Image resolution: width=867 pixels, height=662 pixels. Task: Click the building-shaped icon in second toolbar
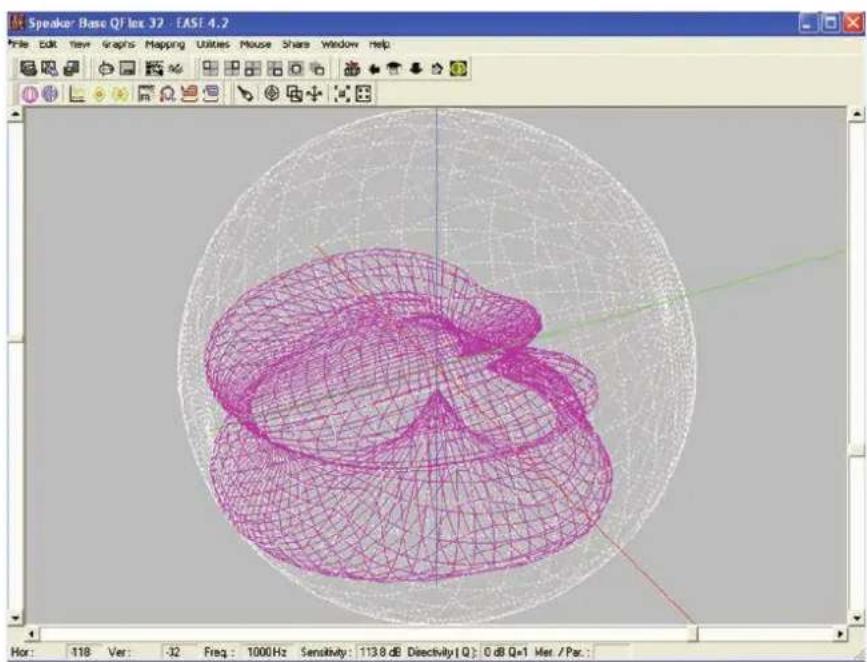point(145,94)
